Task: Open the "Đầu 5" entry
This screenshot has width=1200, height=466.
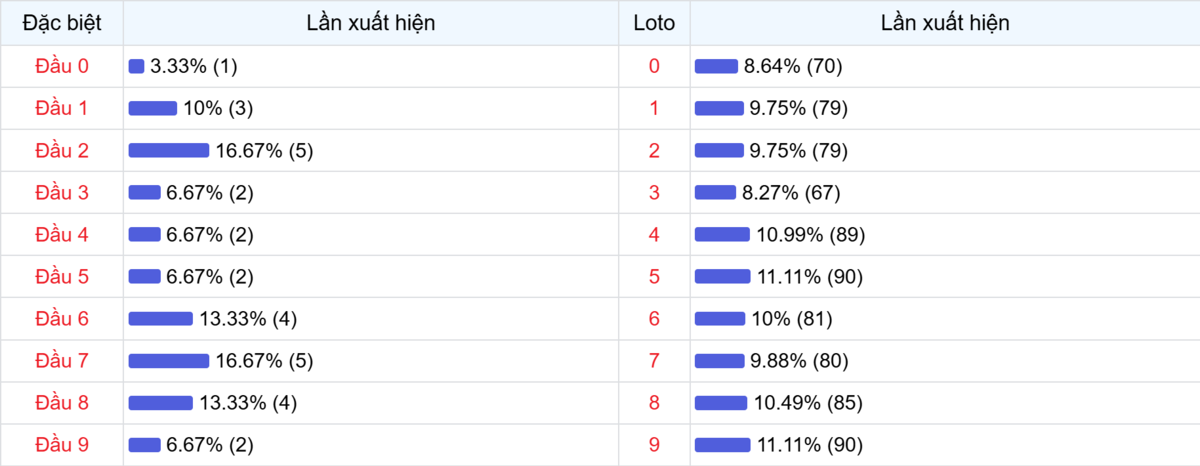Action: coord(62,277)
